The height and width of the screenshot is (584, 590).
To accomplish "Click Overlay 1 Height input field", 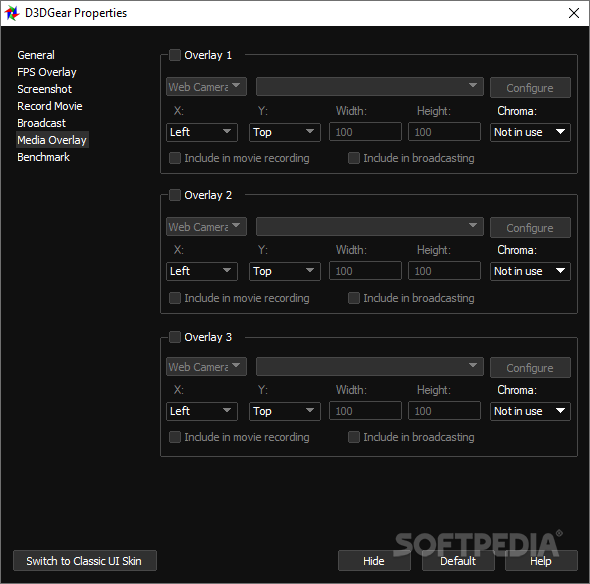I will [x=444, y=132].
